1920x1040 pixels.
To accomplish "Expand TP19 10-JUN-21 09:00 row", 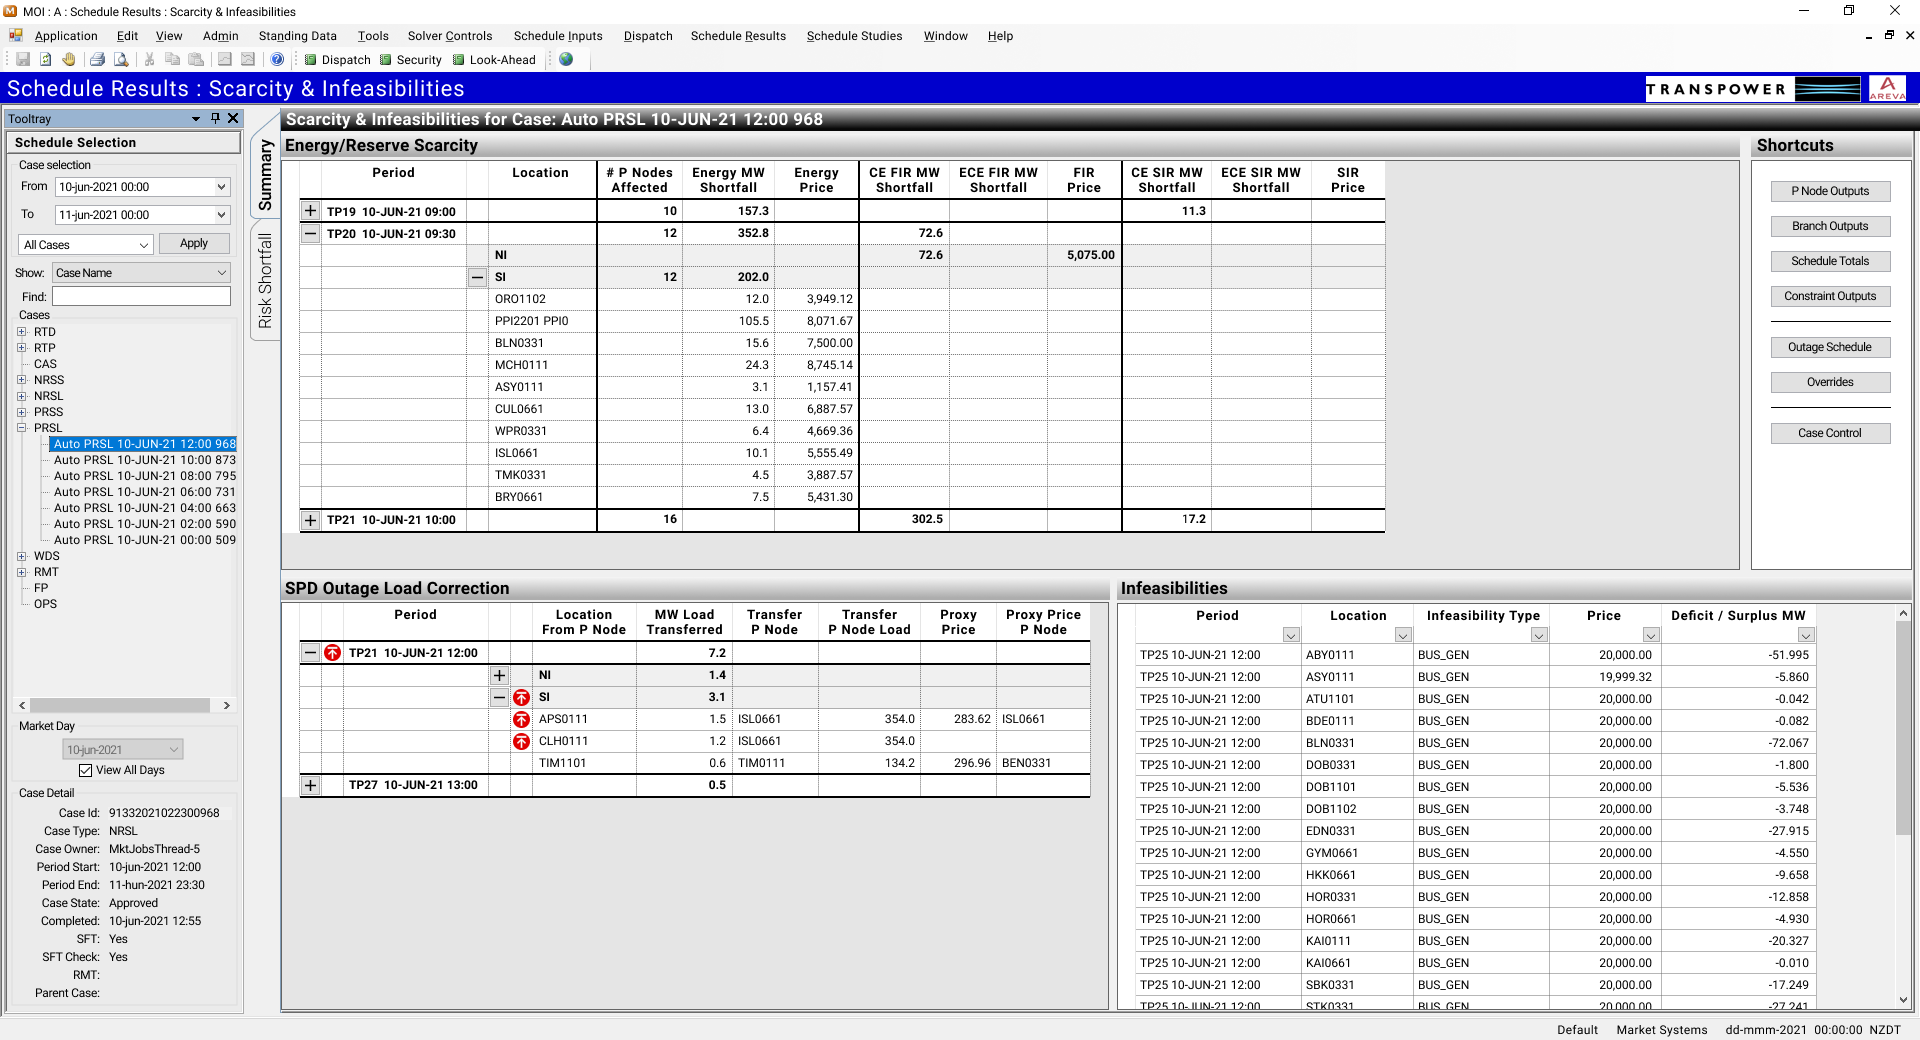I will pyautogui.click(x=310, y=211).
